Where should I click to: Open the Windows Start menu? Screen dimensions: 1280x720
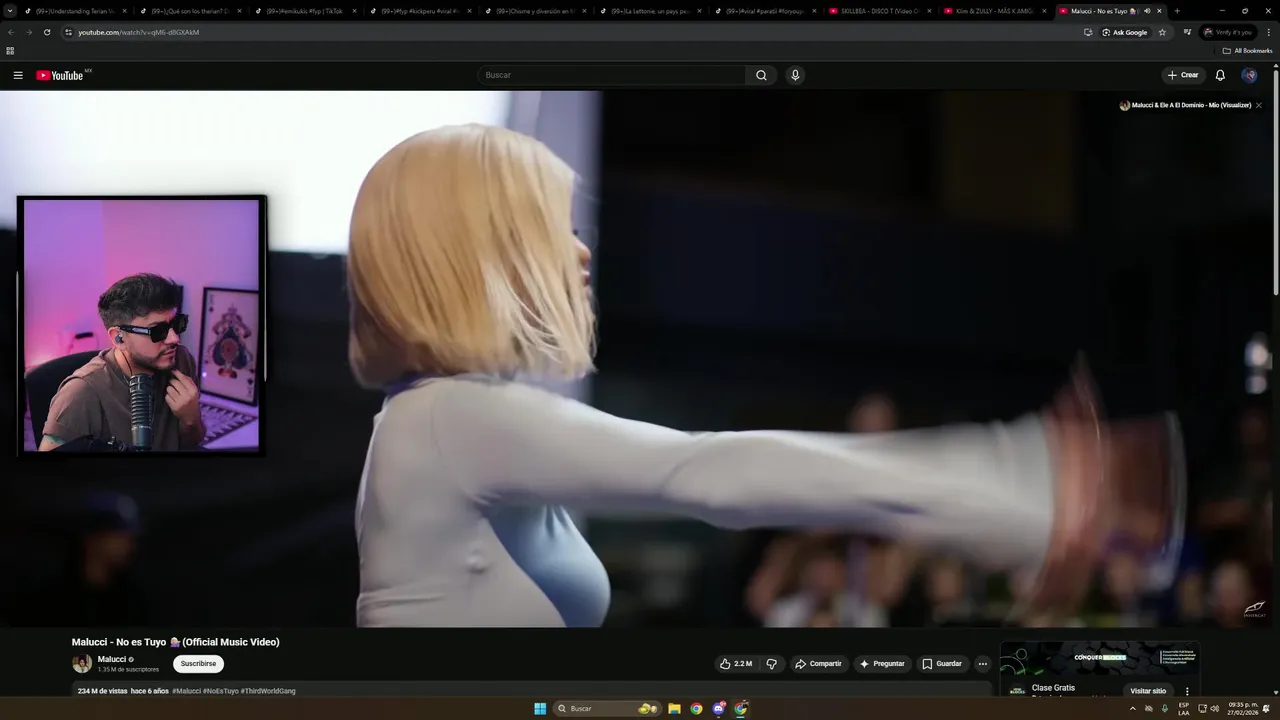540,709
